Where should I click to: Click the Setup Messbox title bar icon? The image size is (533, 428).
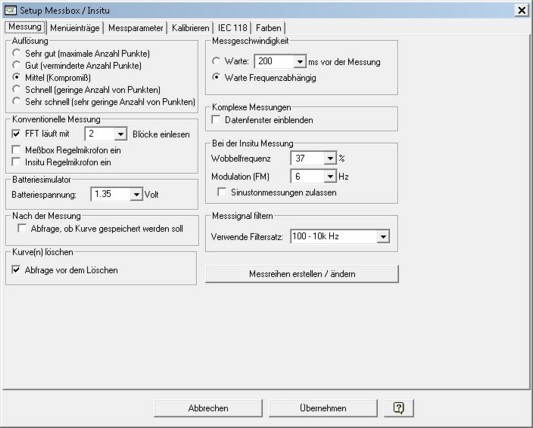[10, 10]
